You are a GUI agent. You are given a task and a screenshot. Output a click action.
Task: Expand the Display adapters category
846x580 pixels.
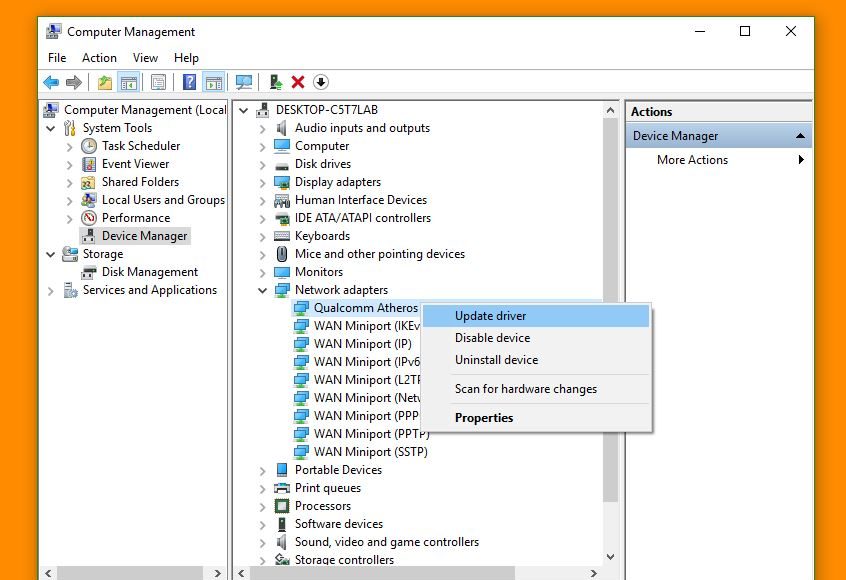point(263,182)
